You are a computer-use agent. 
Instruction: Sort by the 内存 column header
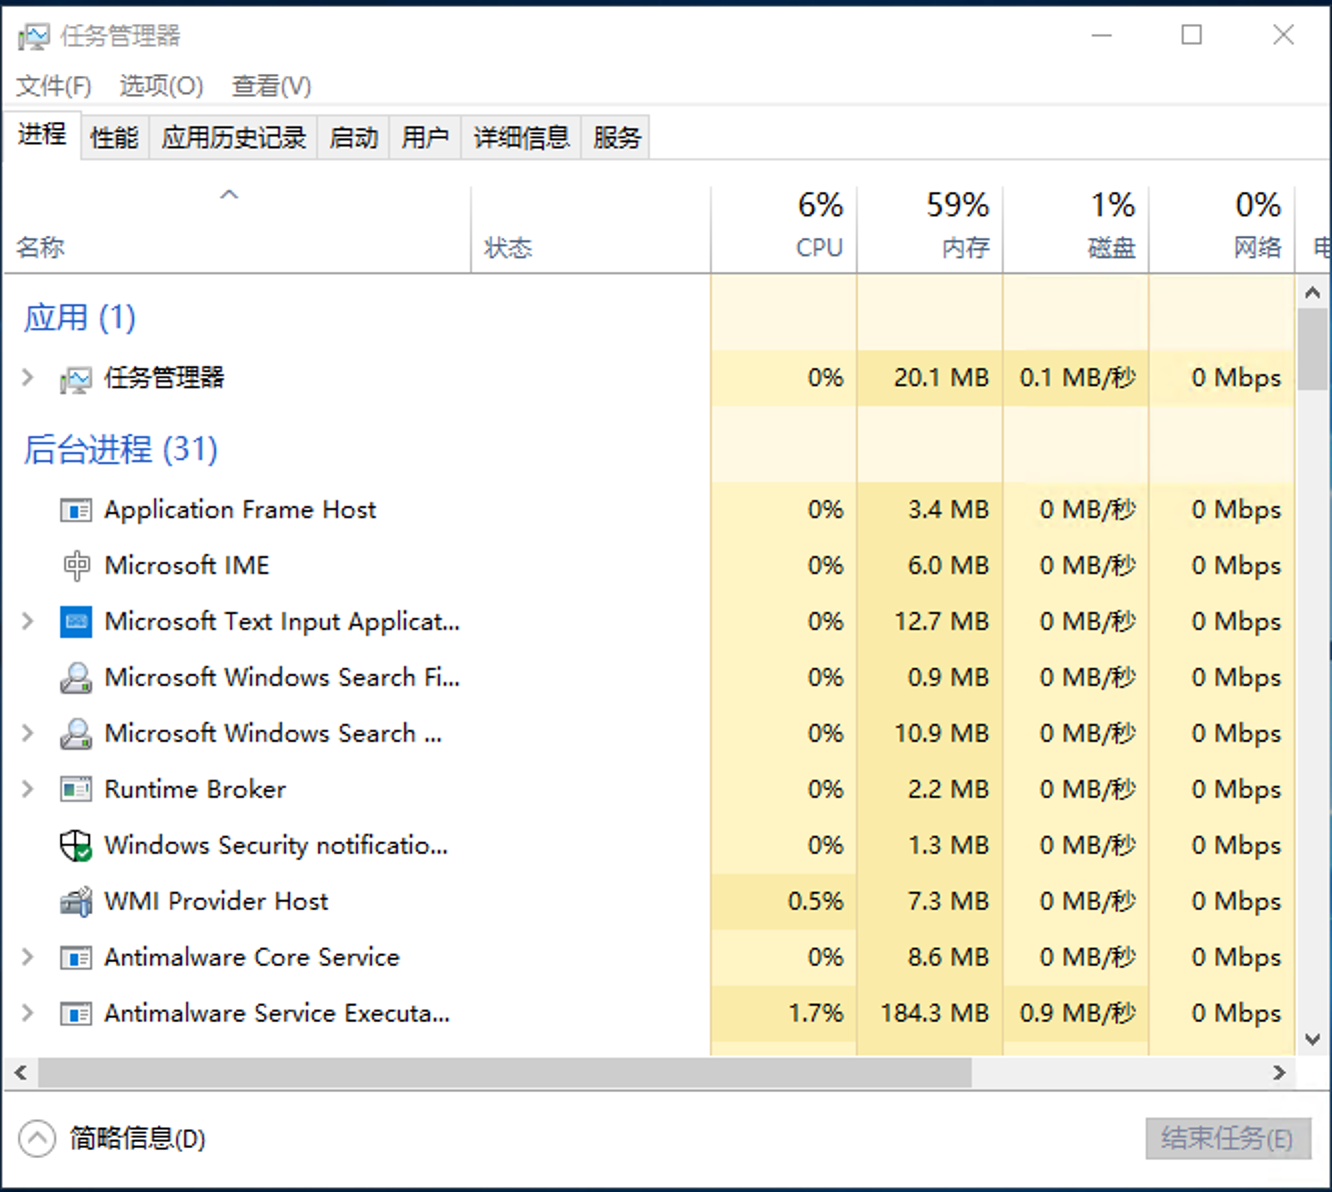(930, 230)
